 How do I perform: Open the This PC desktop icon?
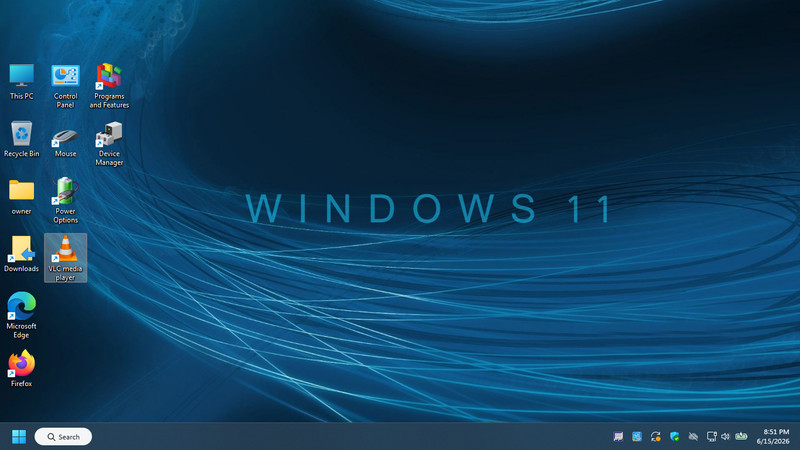[21, 82]
